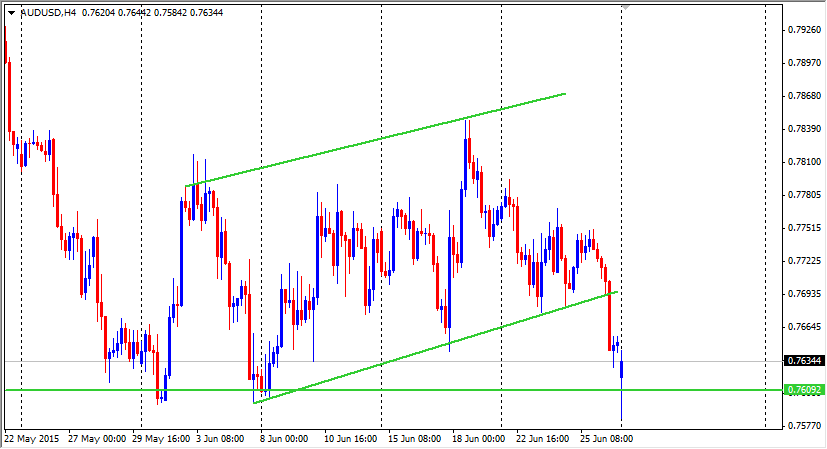The width and height of the screenshot is (827, 449).
Task: Click the 22 Jun 16:00 time label
Action: [542, 439]
